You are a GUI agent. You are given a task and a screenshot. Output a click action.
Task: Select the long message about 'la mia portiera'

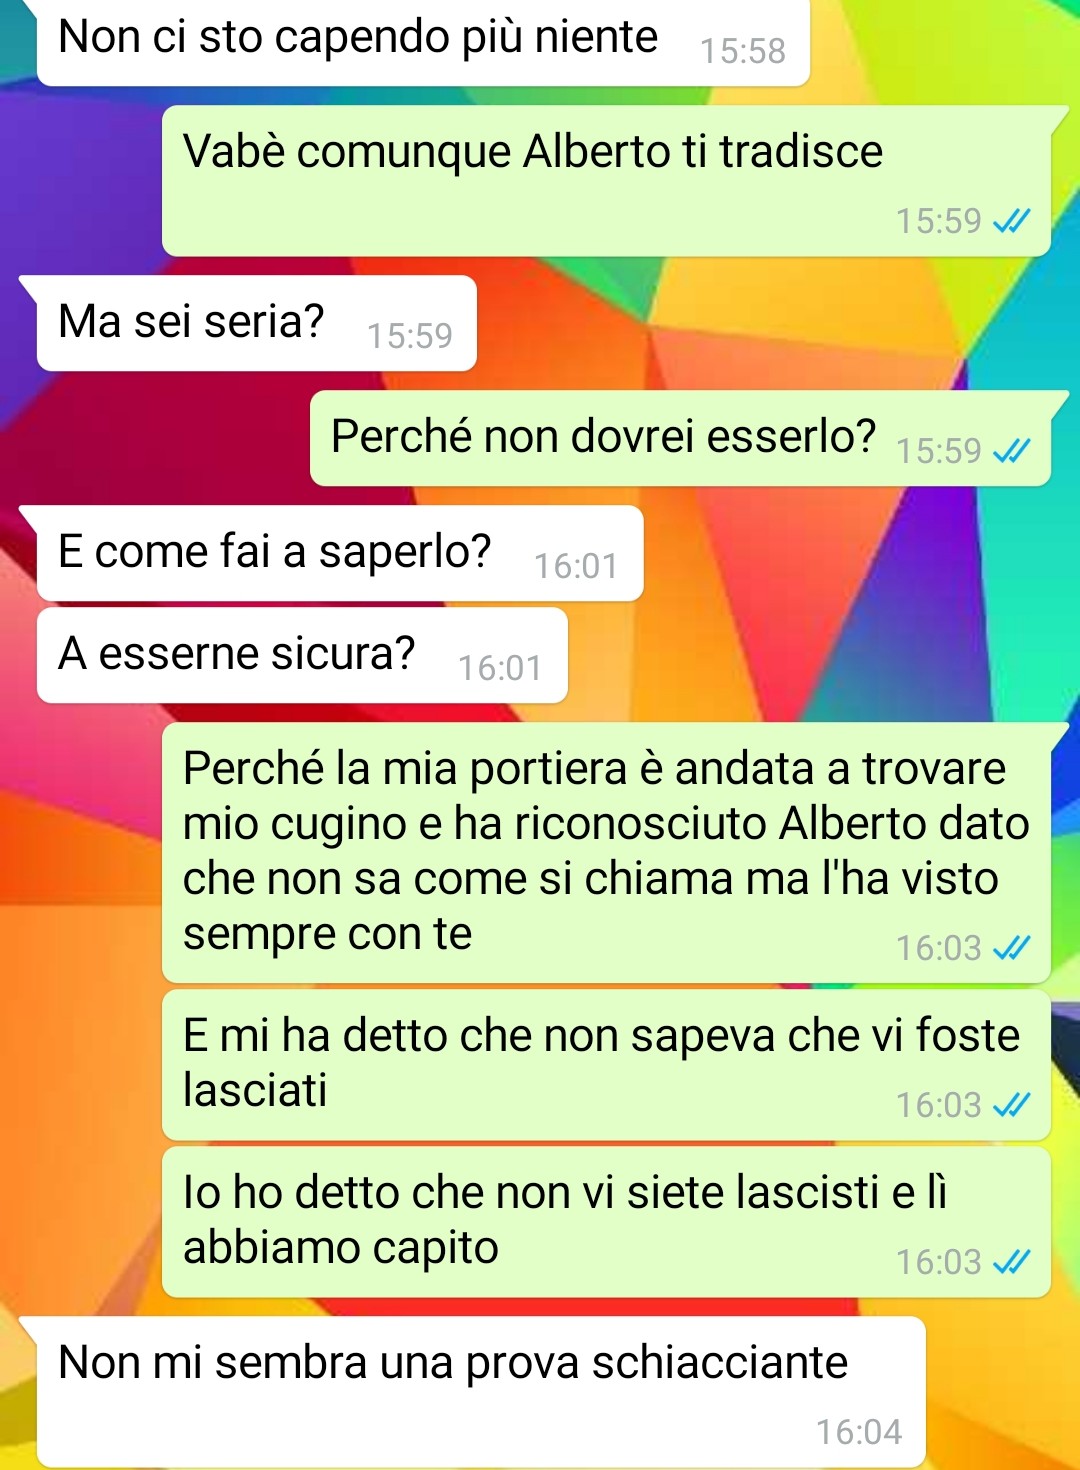[606, 852]
